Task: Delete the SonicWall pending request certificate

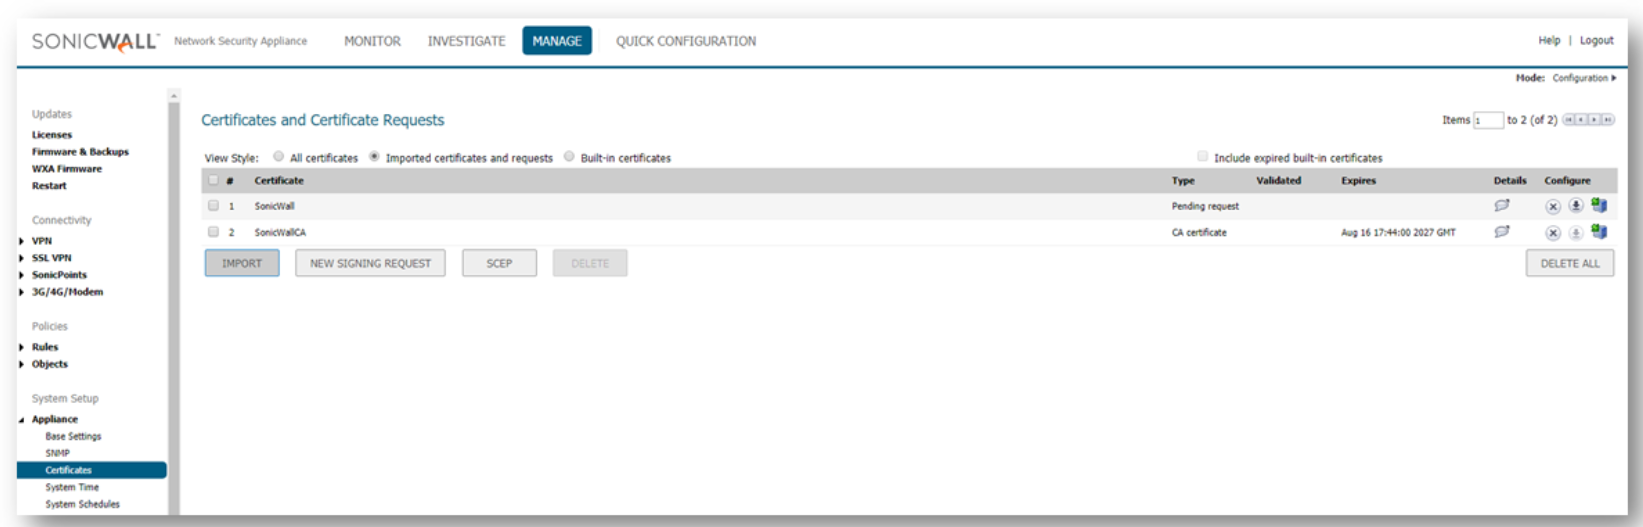Action: coord(1553,207)
